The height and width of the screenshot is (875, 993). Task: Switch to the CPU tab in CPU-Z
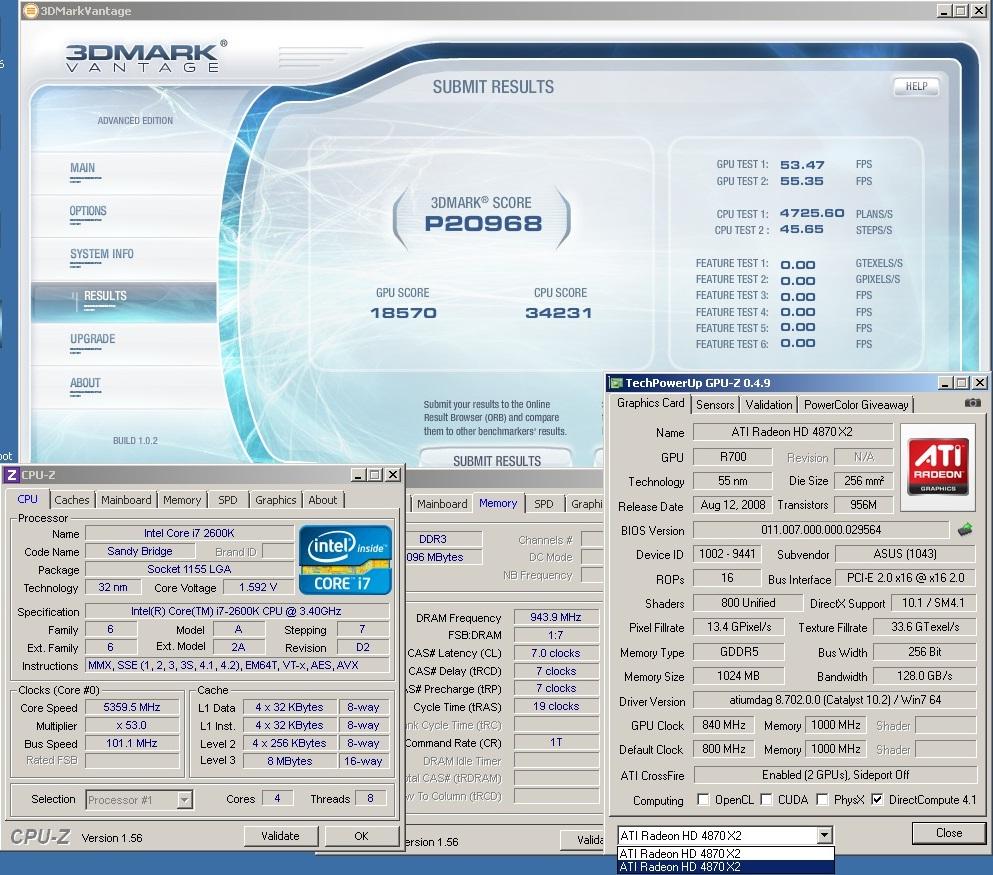click(27, 499)
